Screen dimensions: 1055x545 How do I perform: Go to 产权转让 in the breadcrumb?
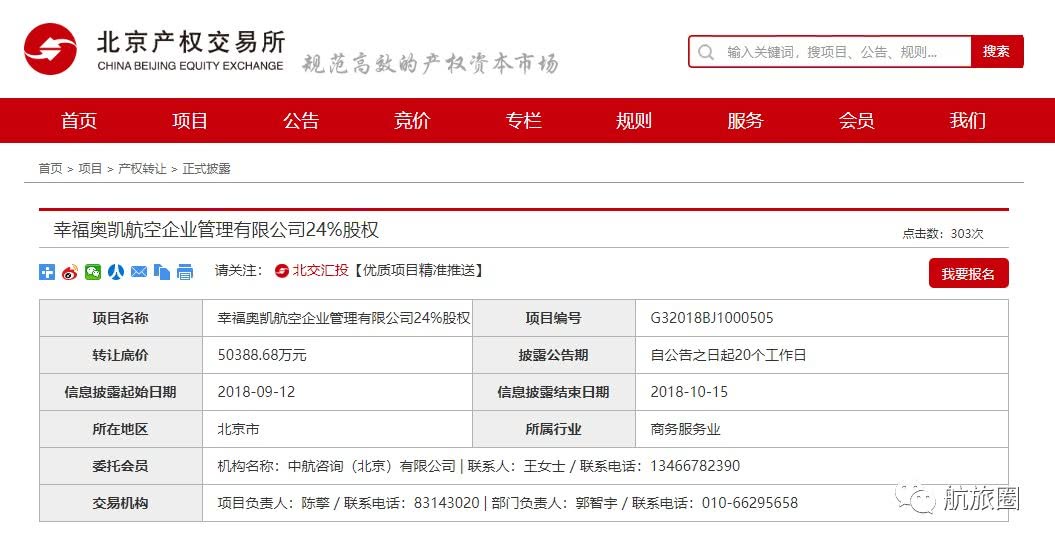coord(142,168)
